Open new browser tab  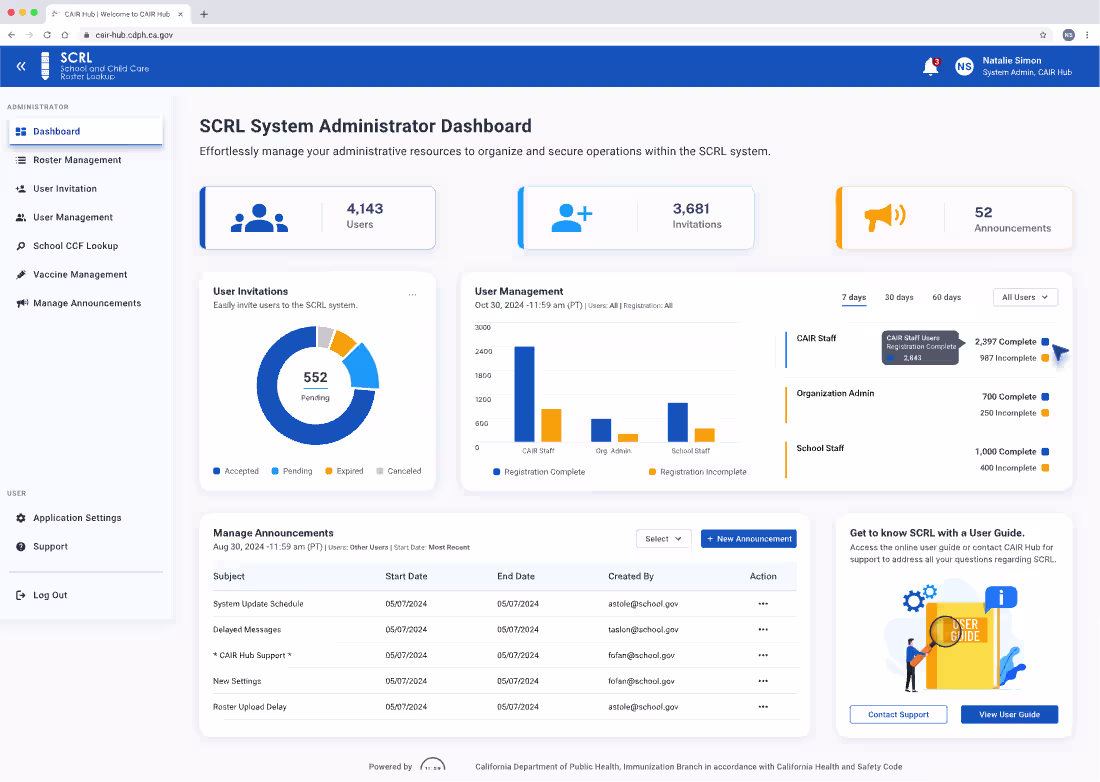coord(204,14)
